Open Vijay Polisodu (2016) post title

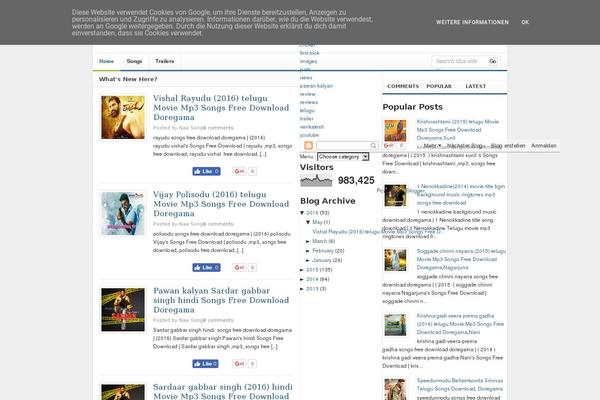click(221, 204)
